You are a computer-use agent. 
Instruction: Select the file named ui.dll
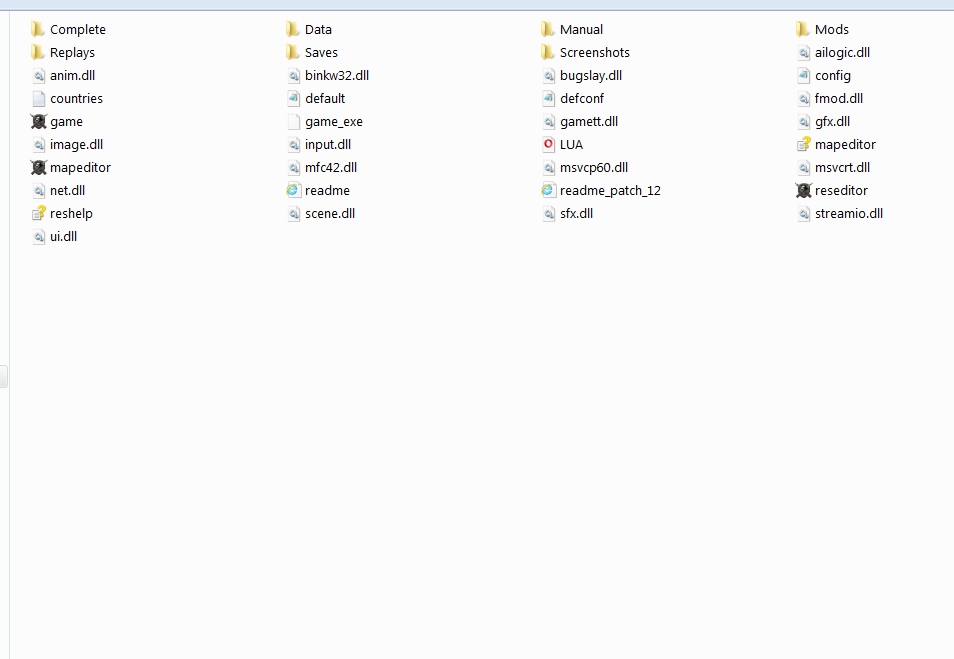(x=55, y=237)
